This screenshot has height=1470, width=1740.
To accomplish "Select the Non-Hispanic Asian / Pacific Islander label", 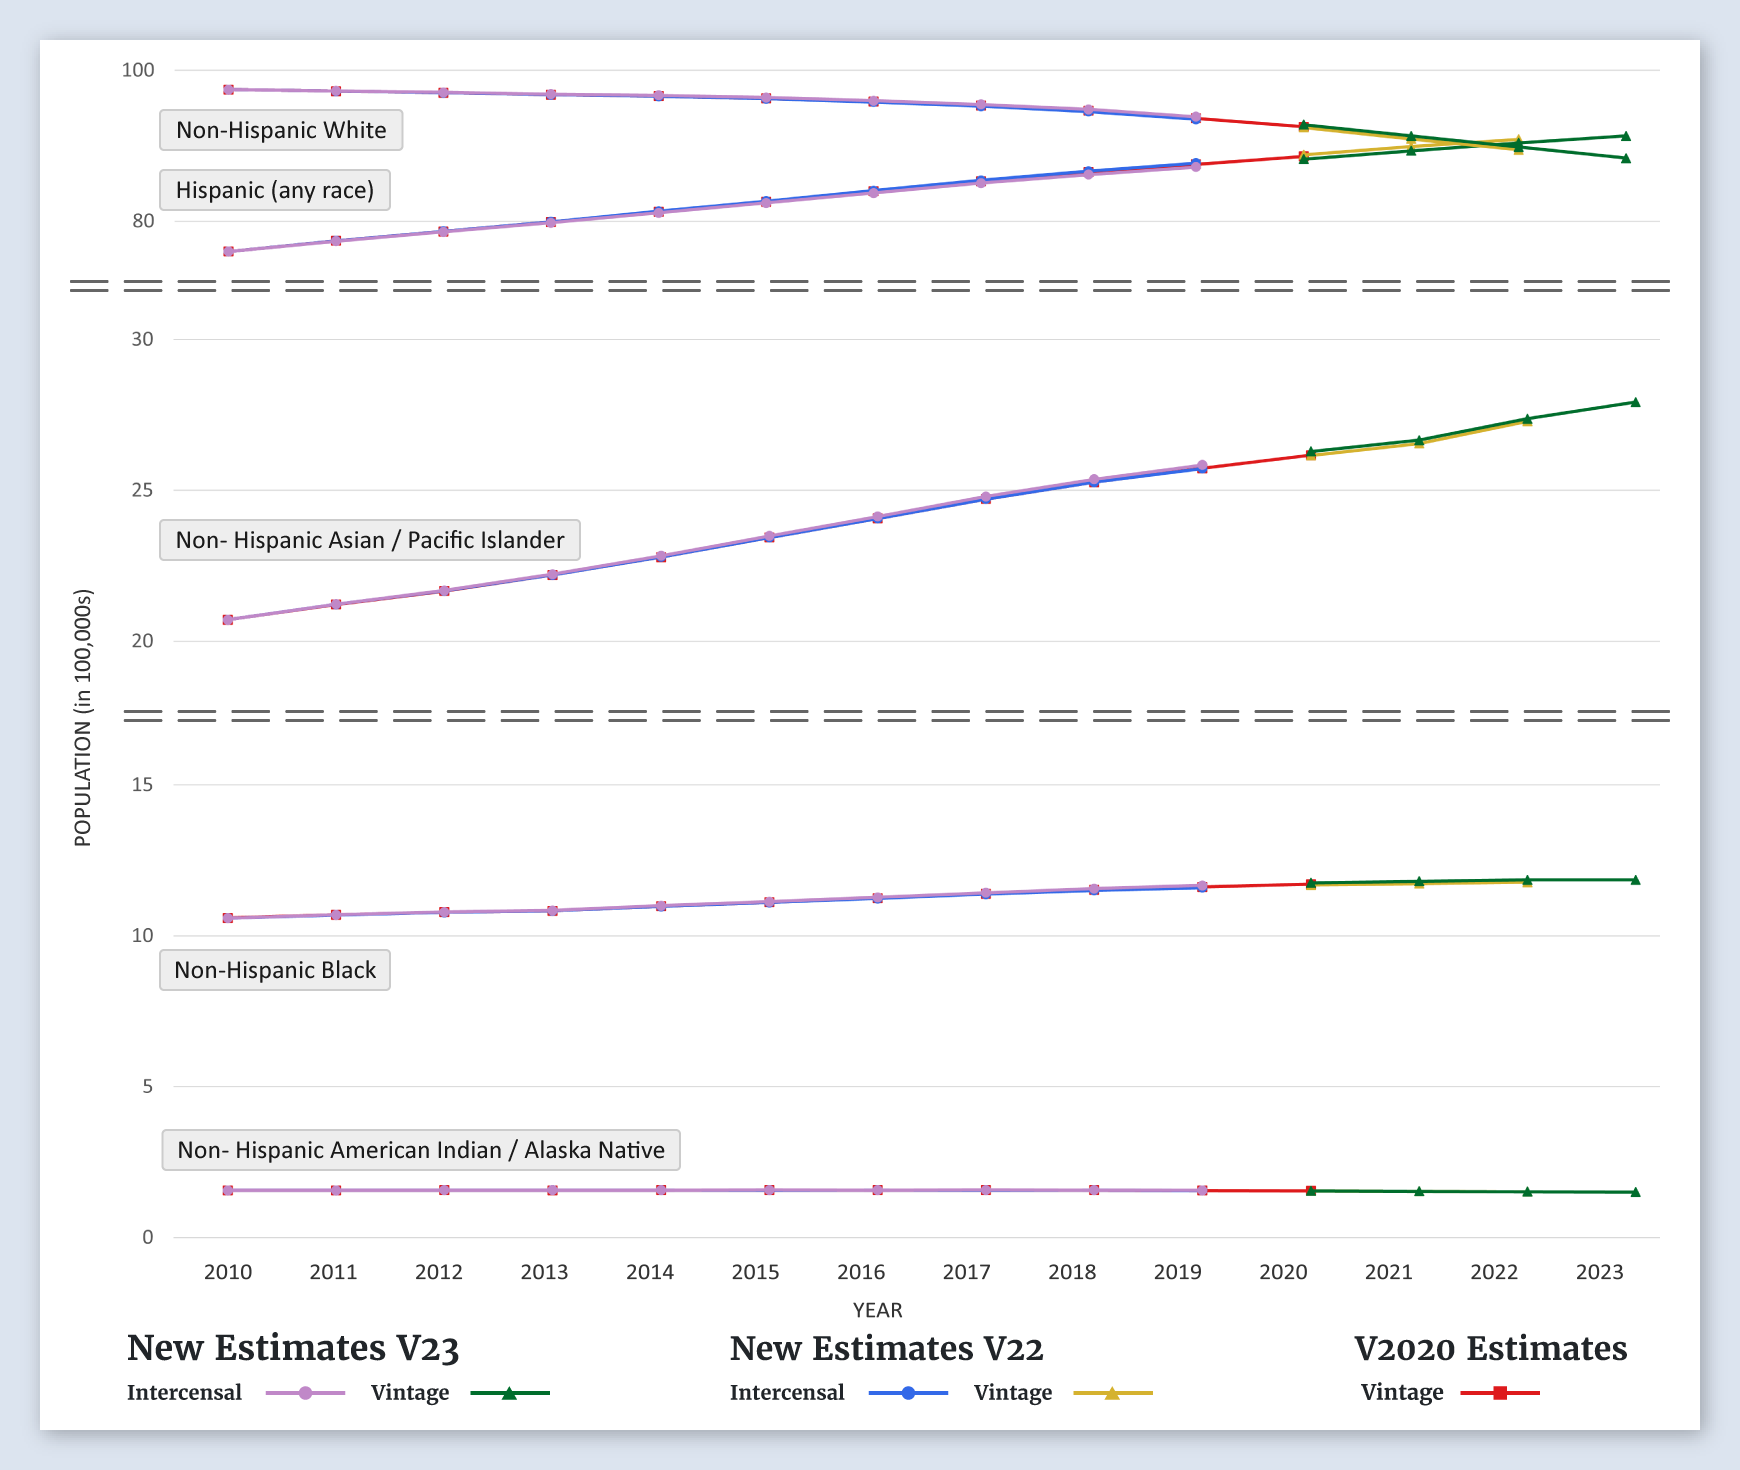I will tap(370, 540).
